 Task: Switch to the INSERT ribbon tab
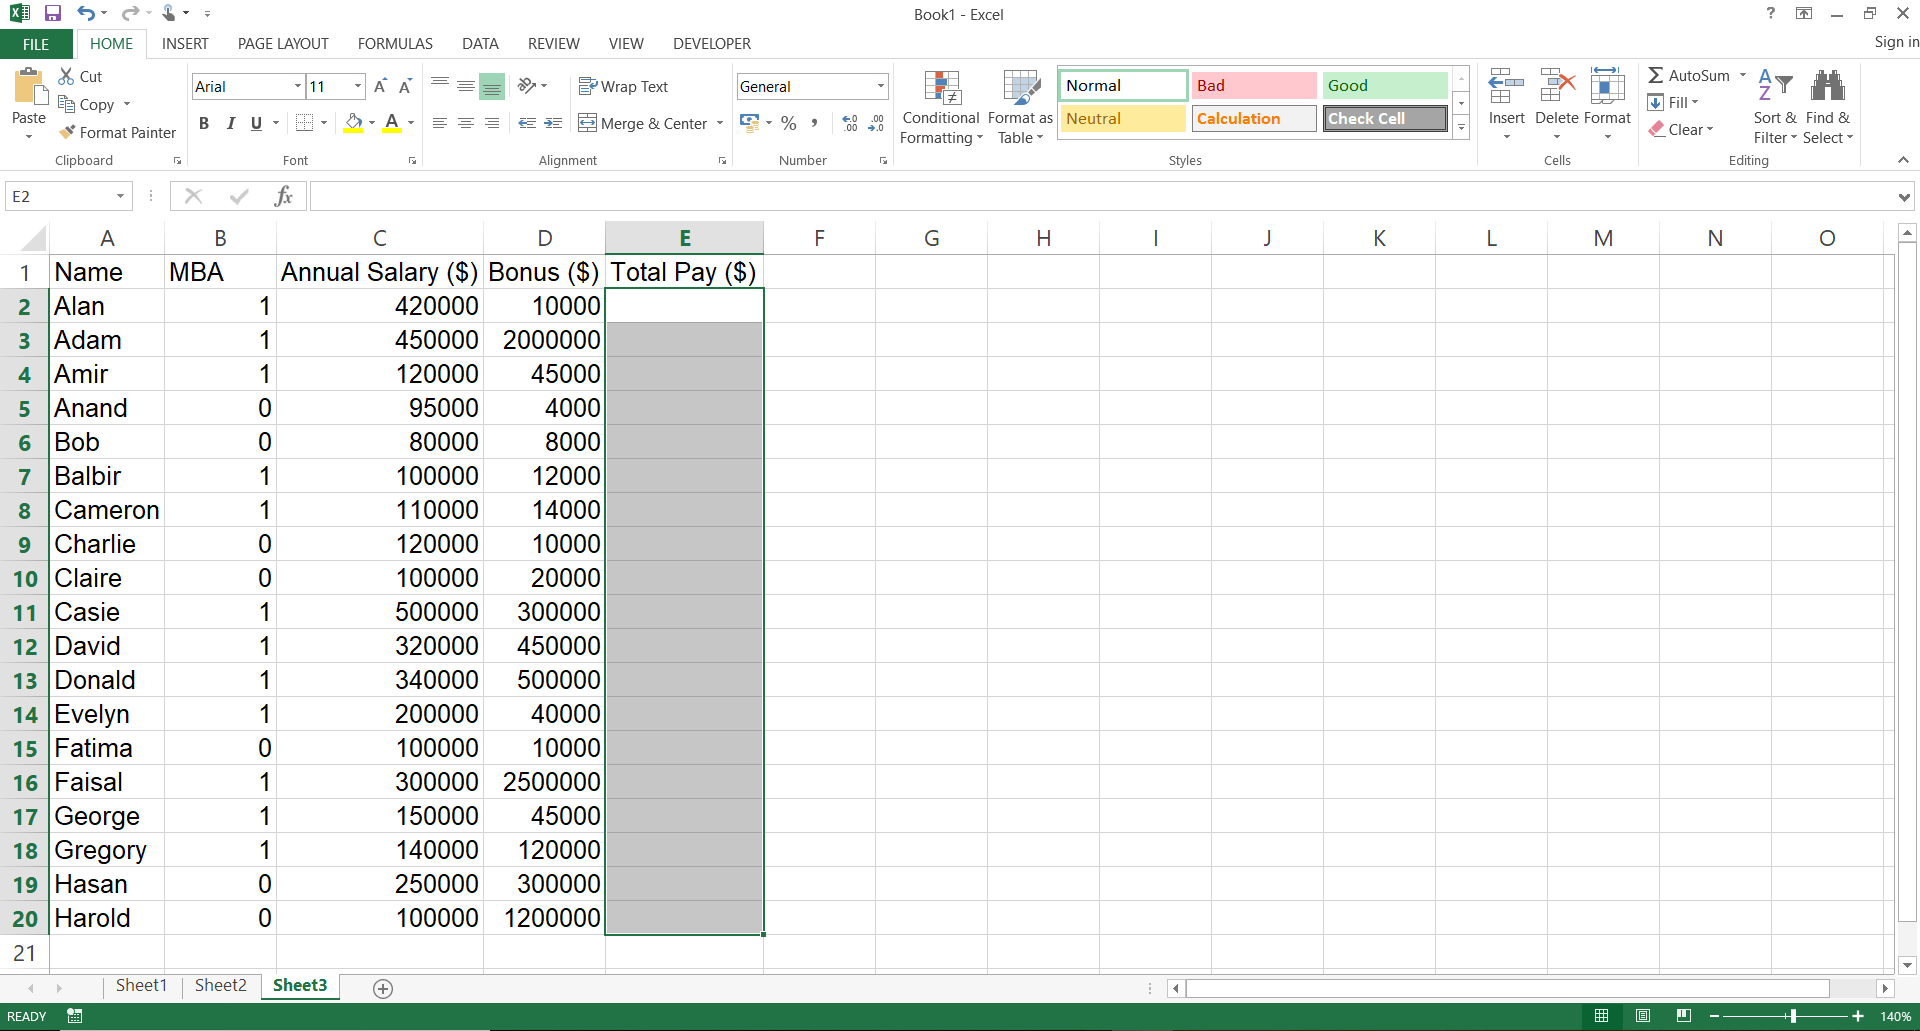(185, 44)
